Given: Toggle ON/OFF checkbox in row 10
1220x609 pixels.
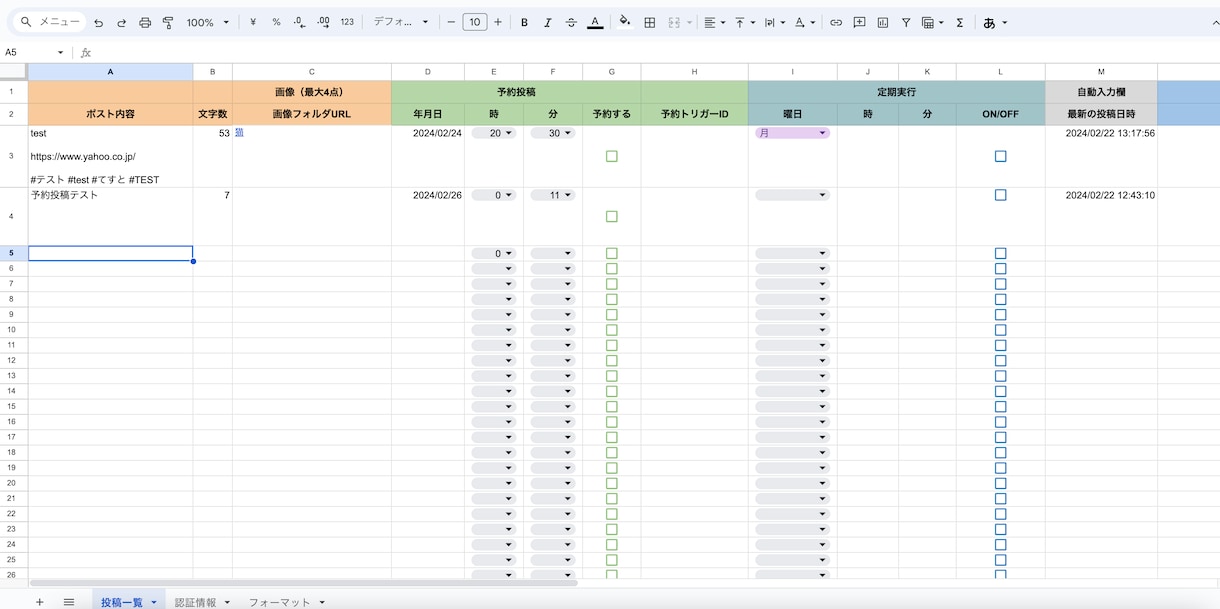Looking at the screenshot, I should pyautogui.click(x=1001, y=330).
